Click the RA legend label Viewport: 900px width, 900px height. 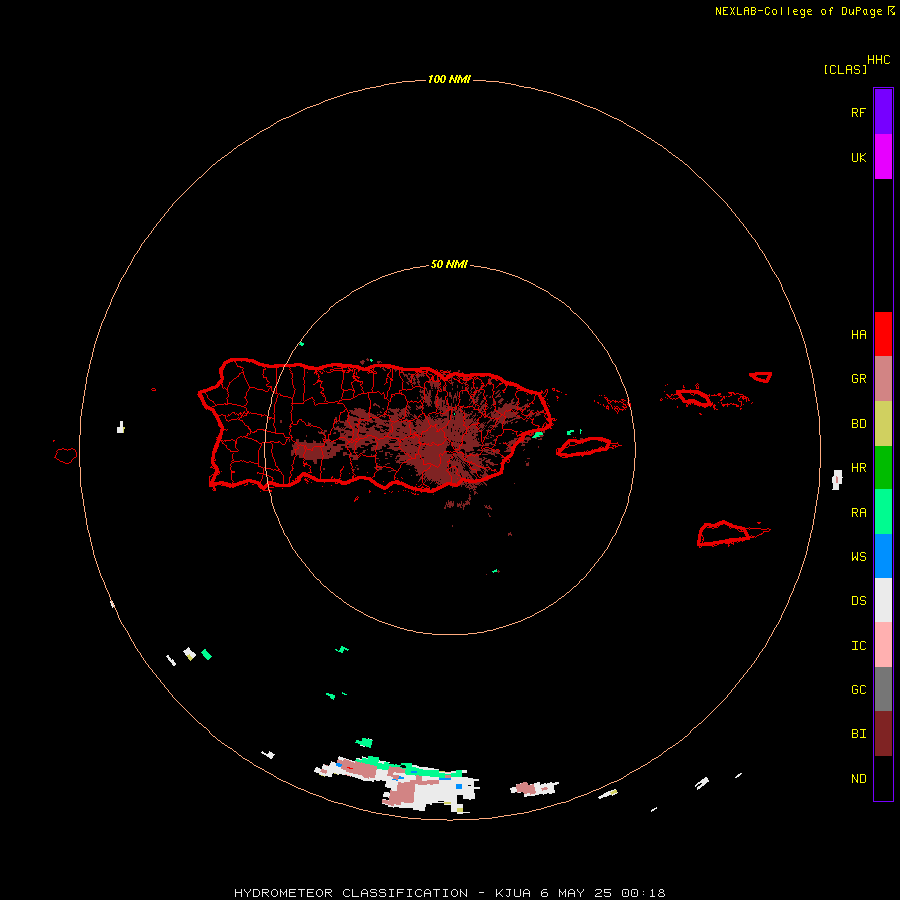[x=858, y=513]
